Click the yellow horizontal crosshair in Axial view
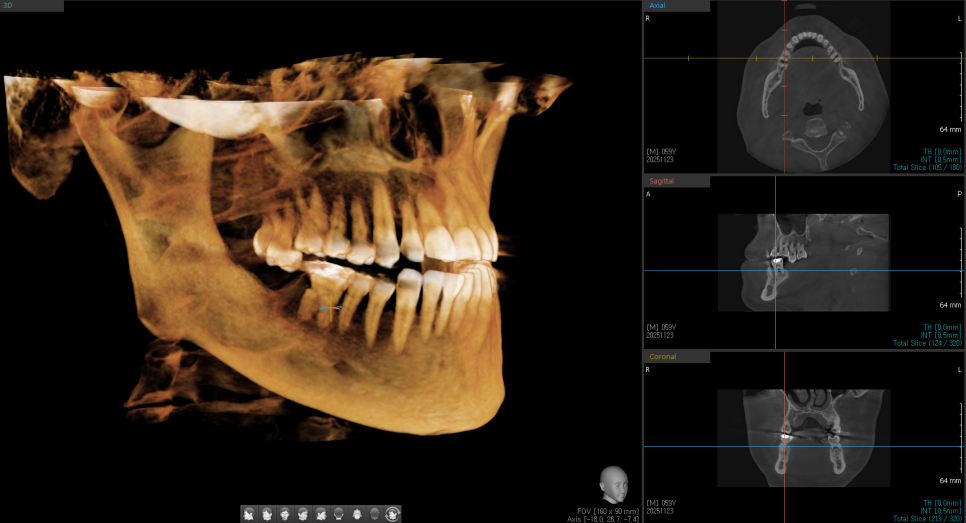 point(700,58)
